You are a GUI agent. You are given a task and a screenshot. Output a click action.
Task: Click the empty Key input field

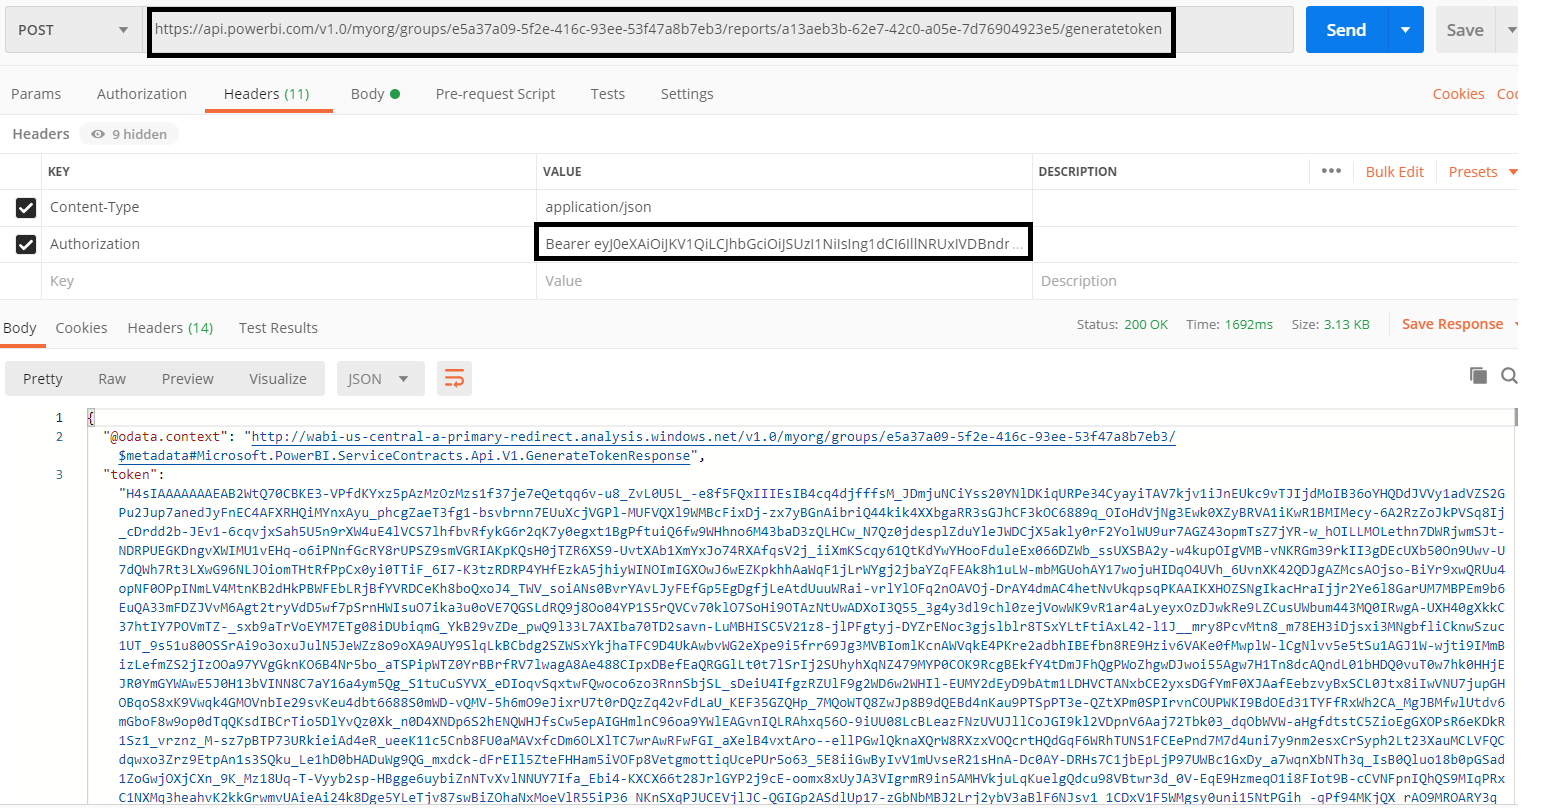click(x=289, y=281)
